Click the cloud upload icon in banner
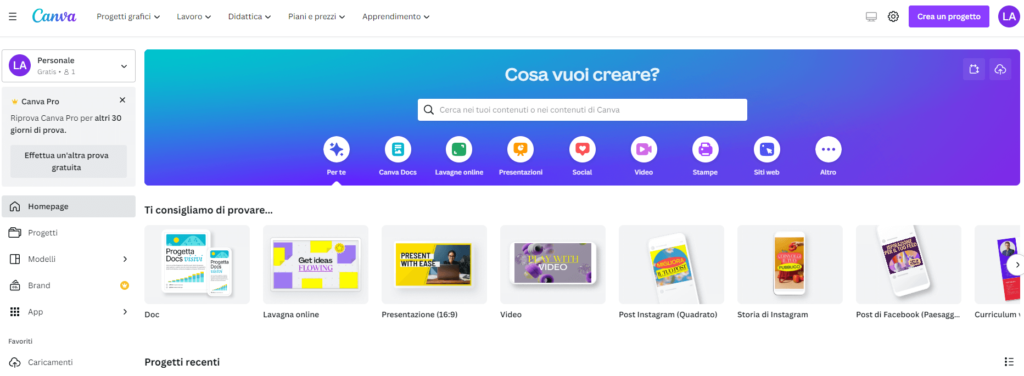 [x=1000, y=69]
